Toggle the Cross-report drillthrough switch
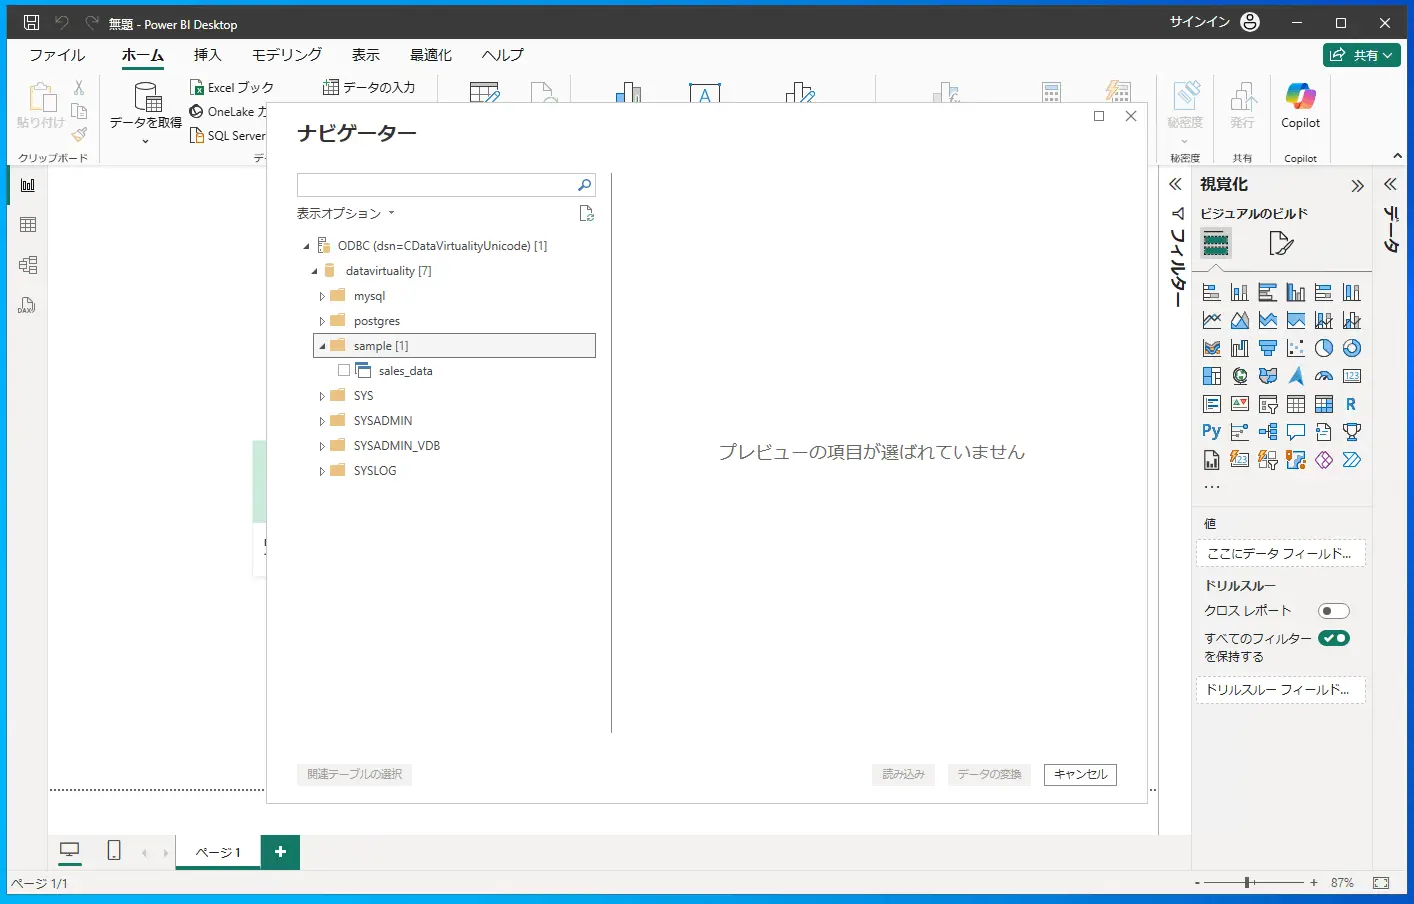 point(1334,611)
